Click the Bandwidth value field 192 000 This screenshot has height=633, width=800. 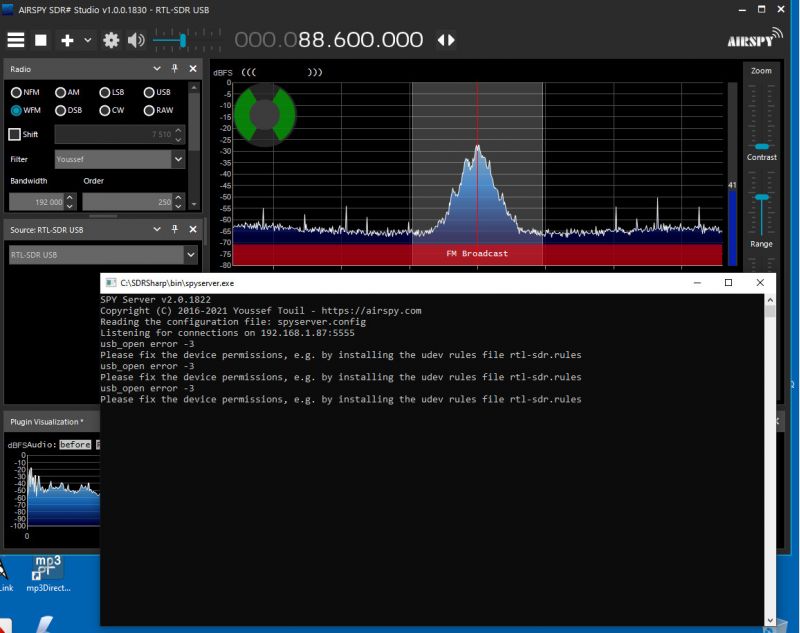[x=37, y=202]
